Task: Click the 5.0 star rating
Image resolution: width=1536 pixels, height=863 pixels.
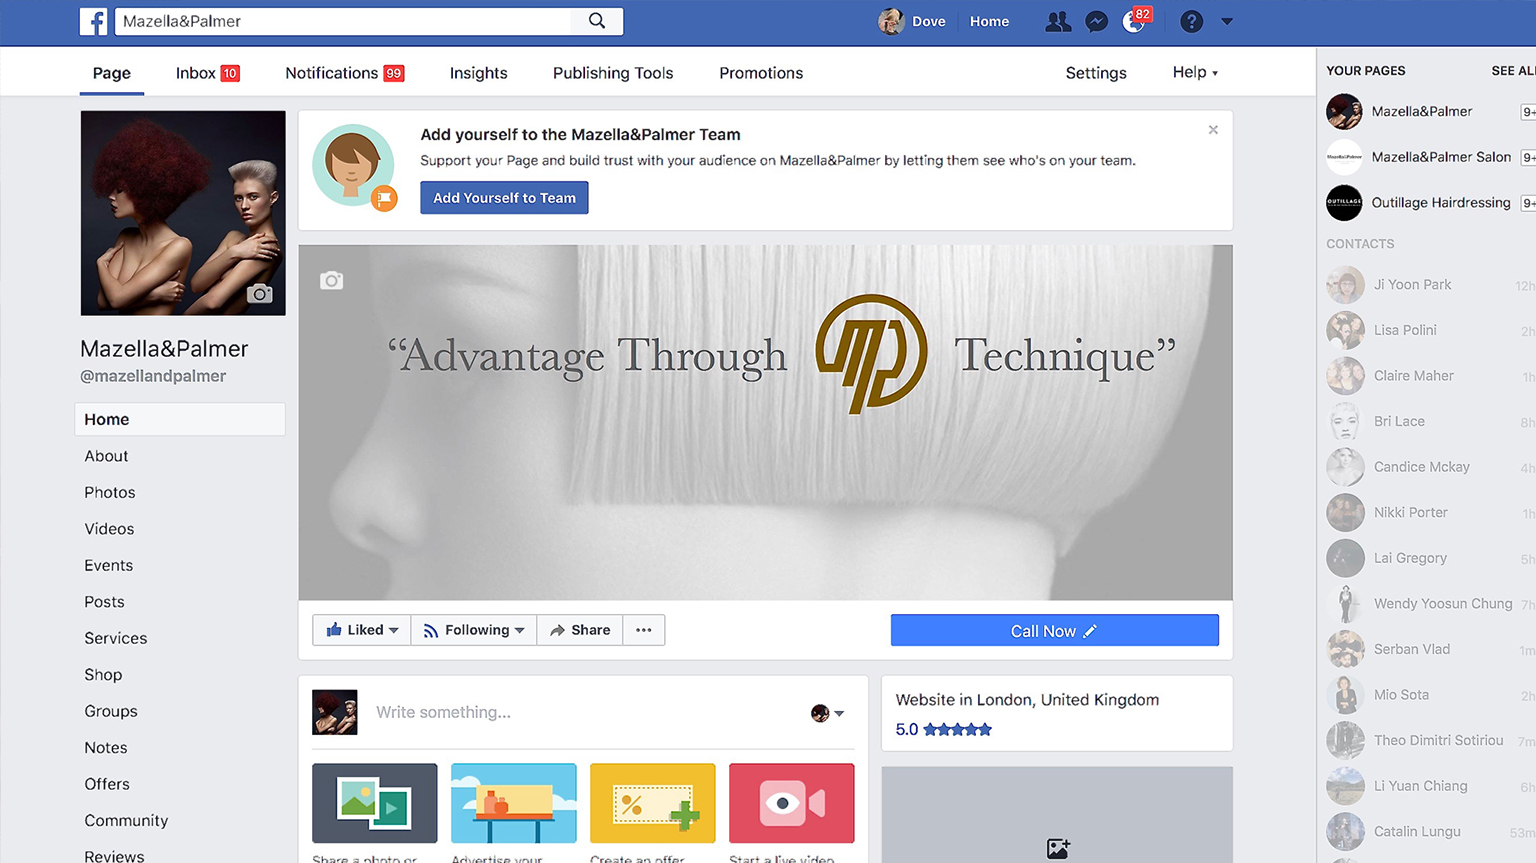Action: point(943,729)
